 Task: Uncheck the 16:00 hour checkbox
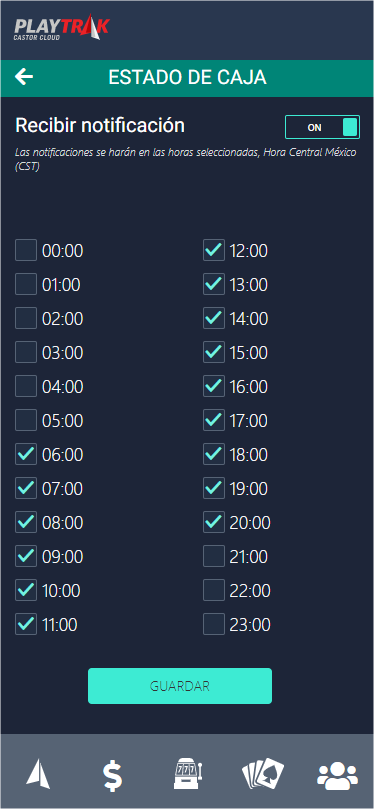pos(214,386)
